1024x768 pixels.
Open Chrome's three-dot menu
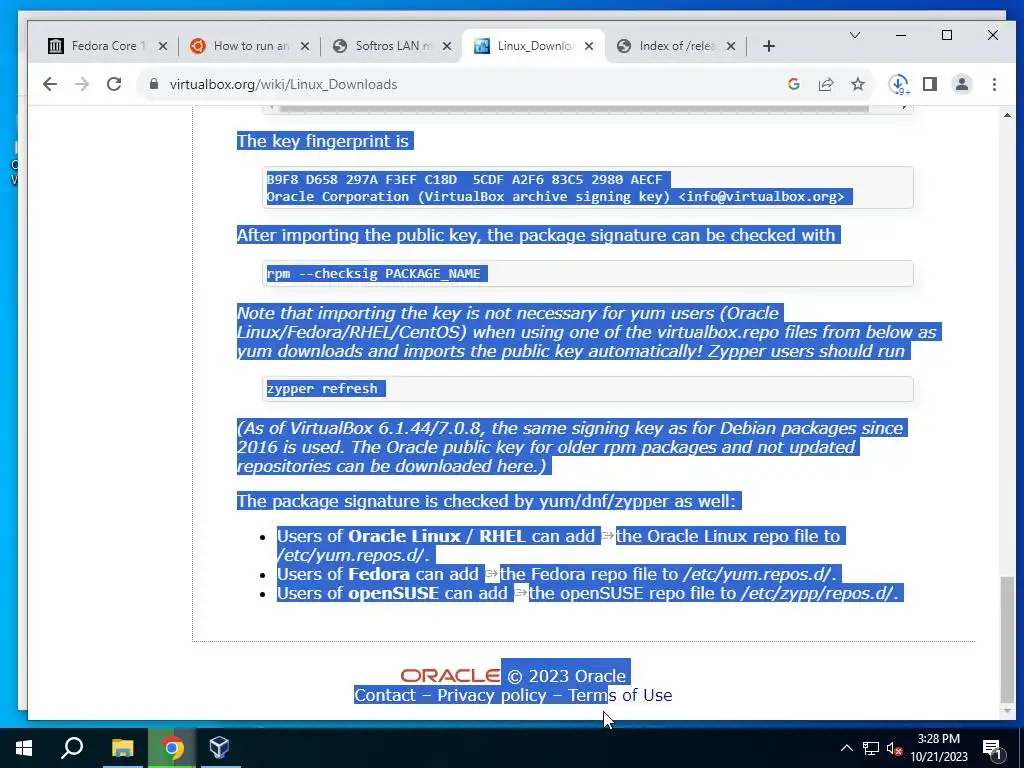click(x=994, y=84)
